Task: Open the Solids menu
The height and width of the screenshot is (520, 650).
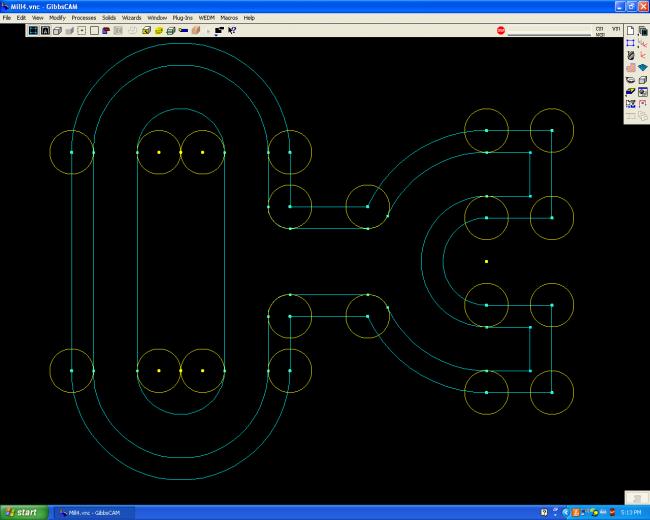Action: (x=109, y=18)
